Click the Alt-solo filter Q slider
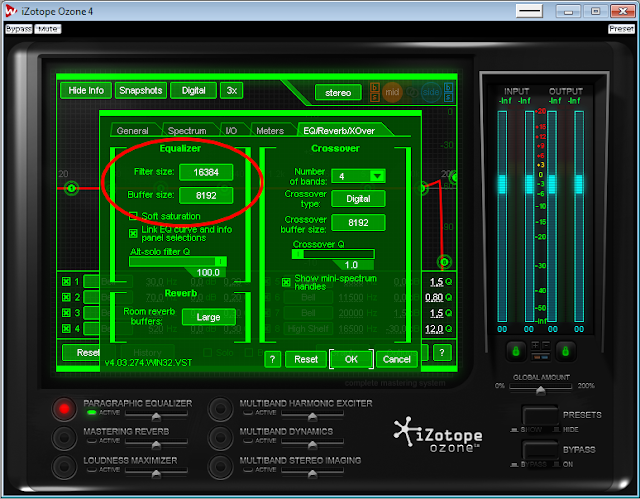The image size is (640, 499). (178, 262)
